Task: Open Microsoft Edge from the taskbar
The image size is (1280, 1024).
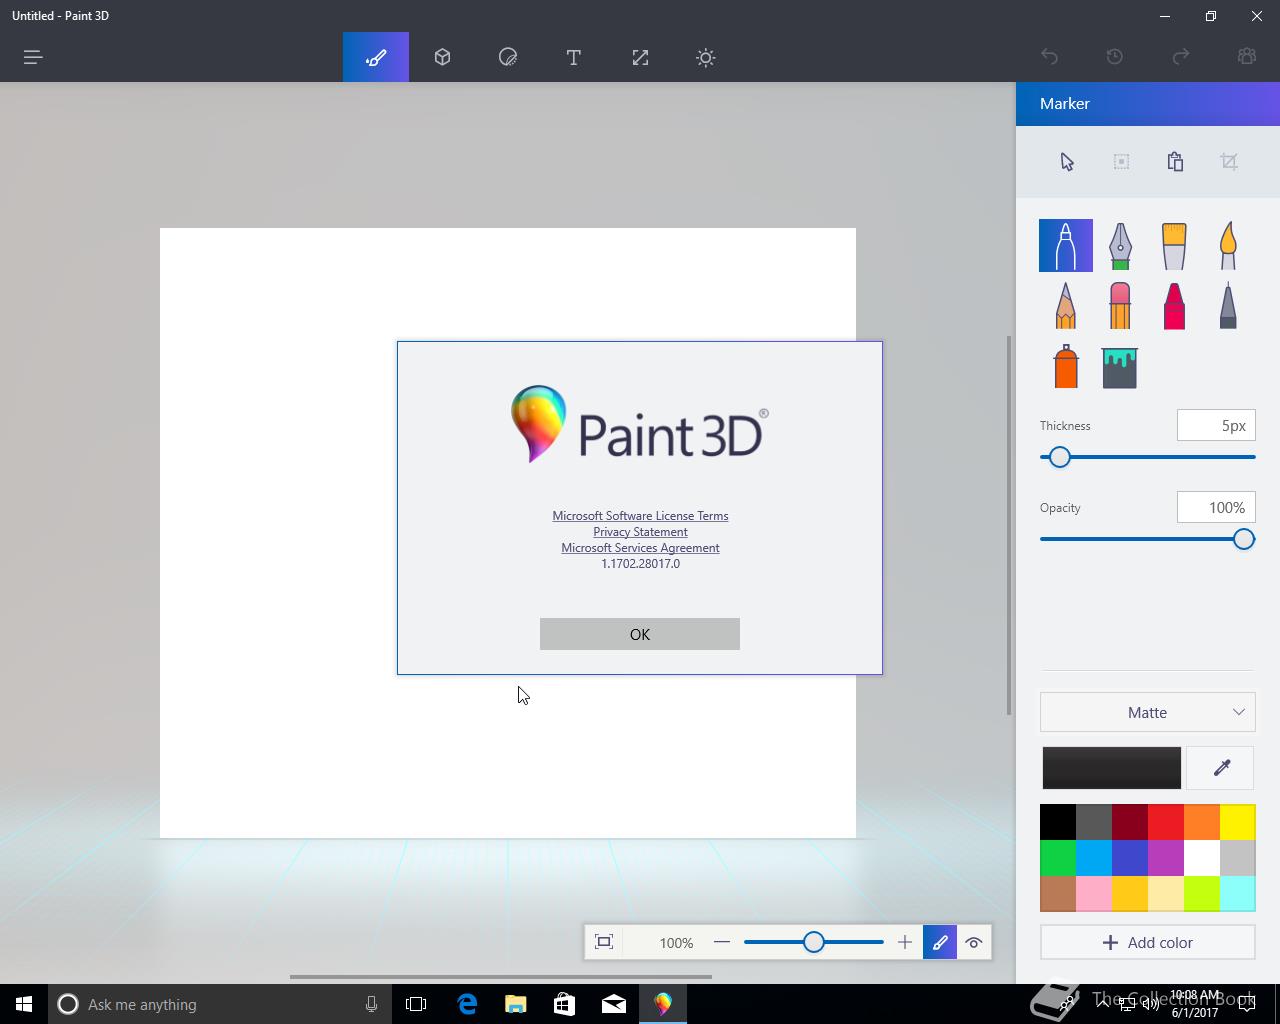Action: 467,1004
